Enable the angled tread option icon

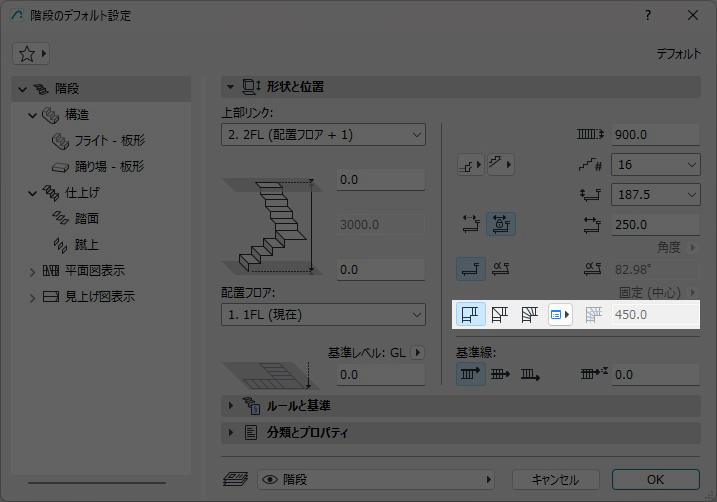point(500,268)
